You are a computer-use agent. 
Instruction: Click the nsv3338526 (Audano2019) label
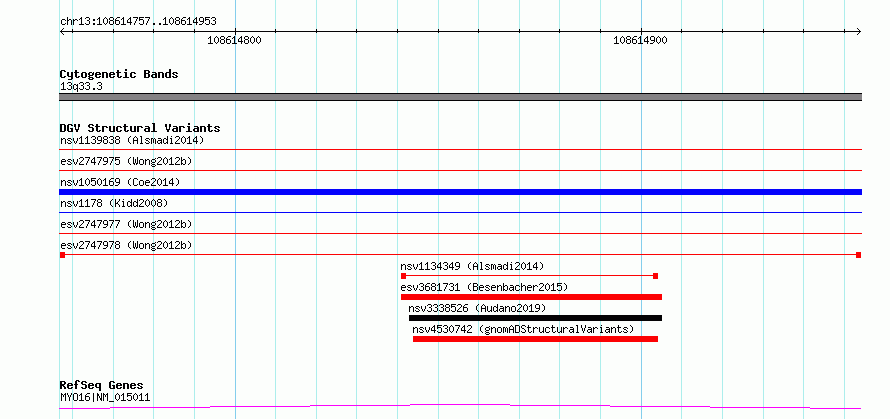pos(477,308)
